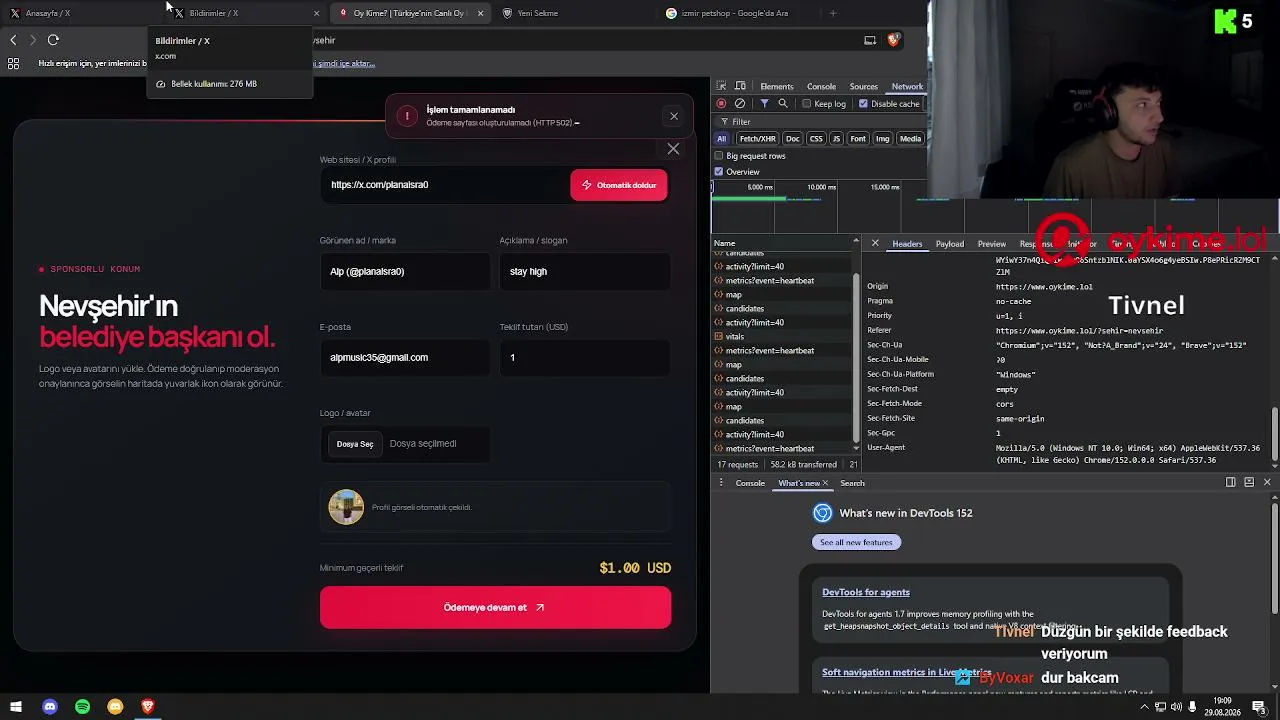Open the network search magnifier
The width and height of the screenshot is (1280, 720).
[783, 104]
